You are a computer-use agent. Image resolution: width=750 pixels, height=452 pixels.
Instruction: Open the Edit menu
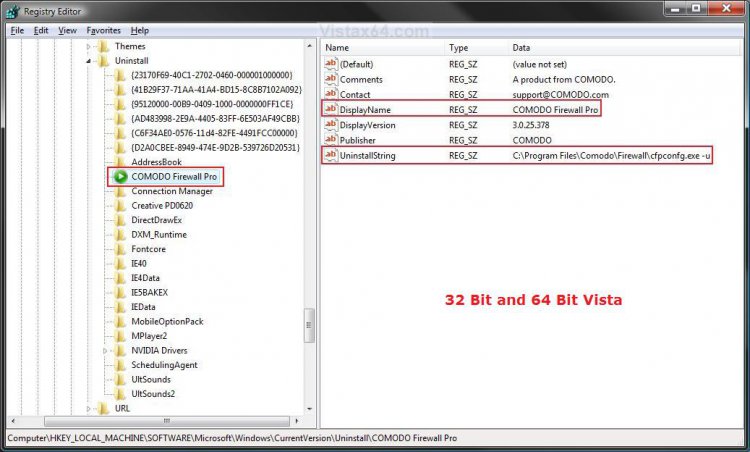41,30
